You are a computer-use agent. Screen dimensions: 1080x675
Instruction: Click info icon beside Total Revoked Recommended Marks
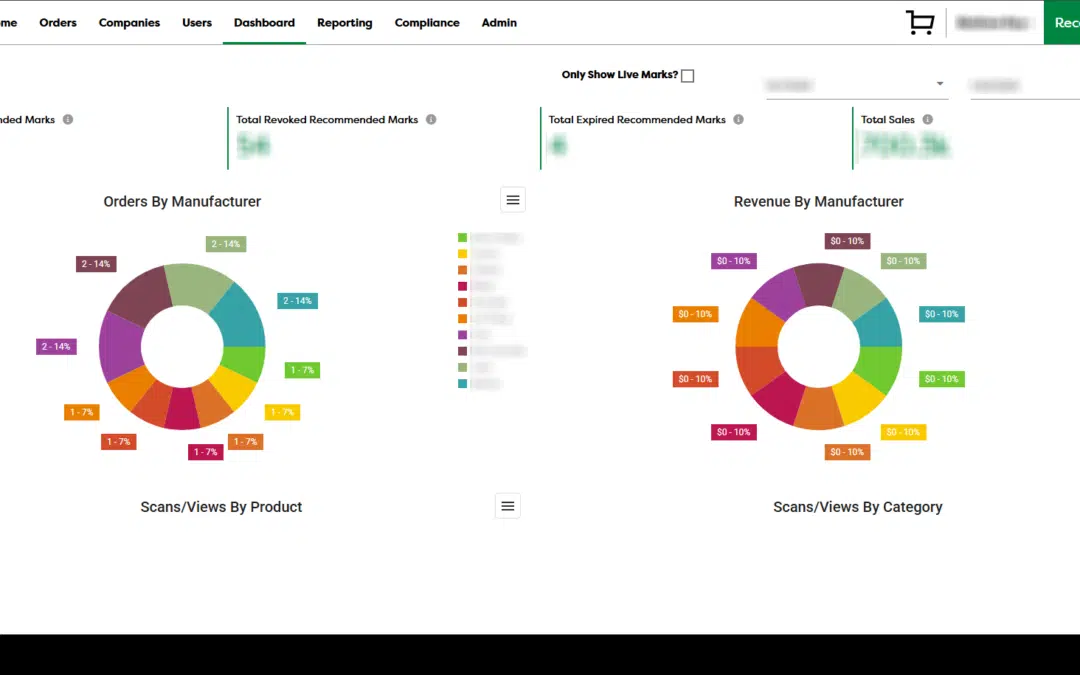(431, 120)
